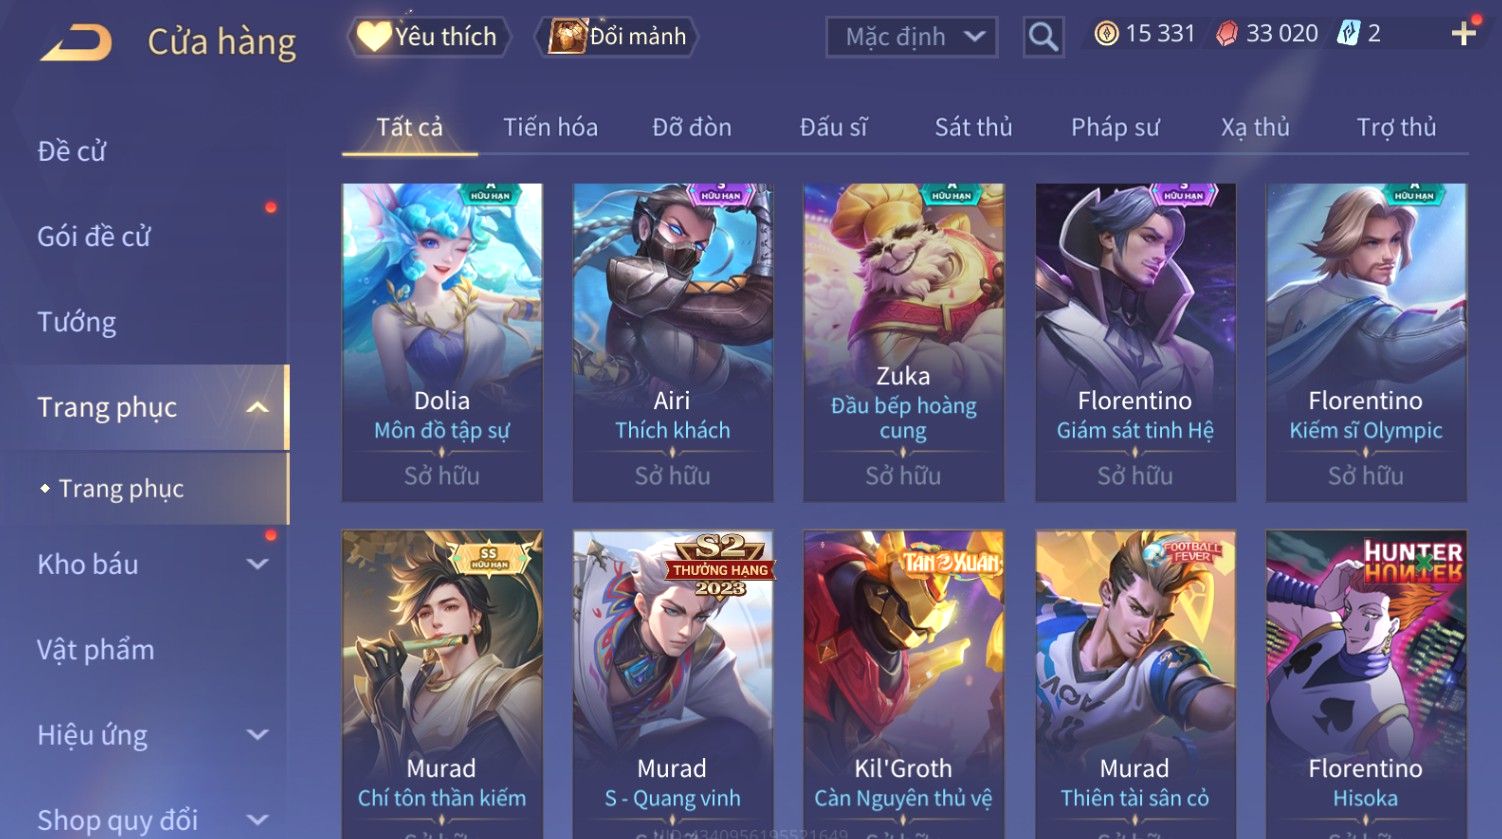
Task: Click the red ruby currency icon
Action: 1226,34
